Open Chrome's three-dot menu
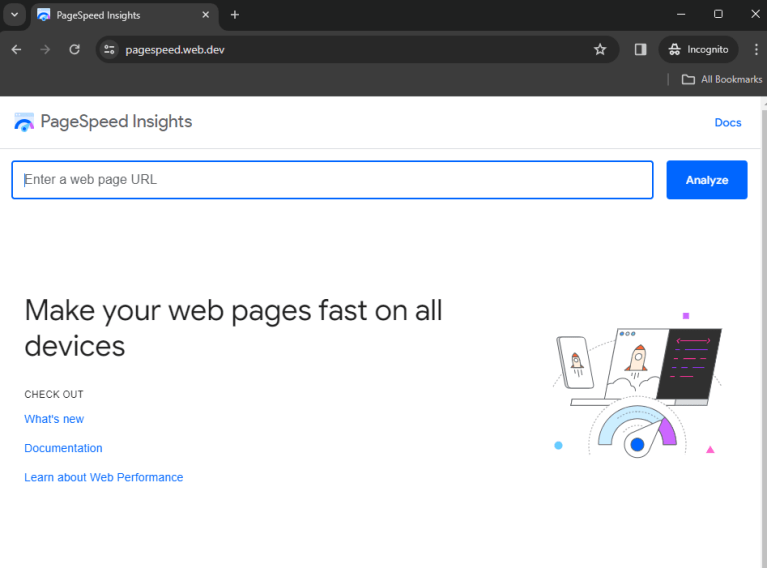Viewport: 767px width, 568px height. coord(756,49)
